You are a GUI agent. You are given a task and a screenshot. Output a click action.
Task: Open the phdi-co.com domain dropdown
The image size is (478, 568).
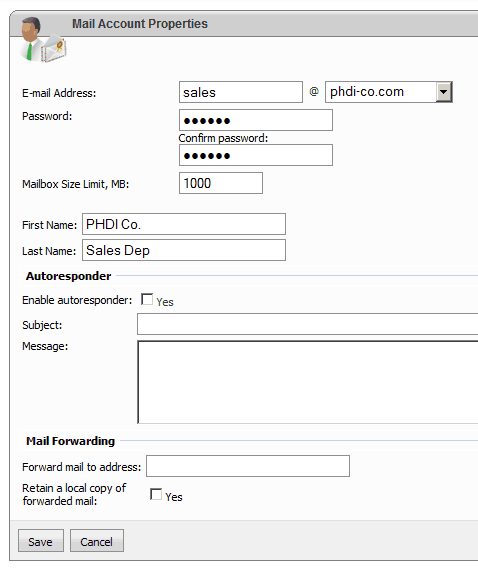[x=389, y=92]
